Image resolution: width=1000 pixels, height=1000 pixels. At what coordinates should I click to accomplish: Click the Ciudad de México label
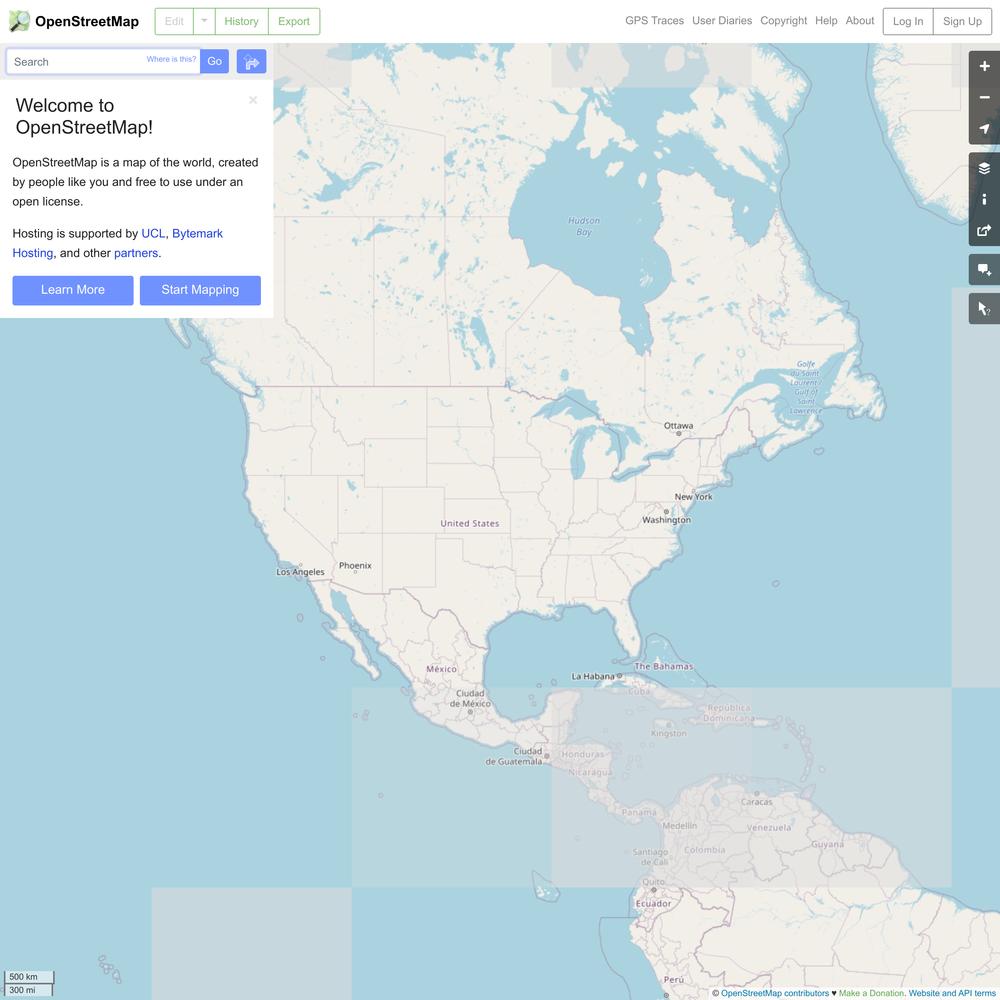(470, 698)
